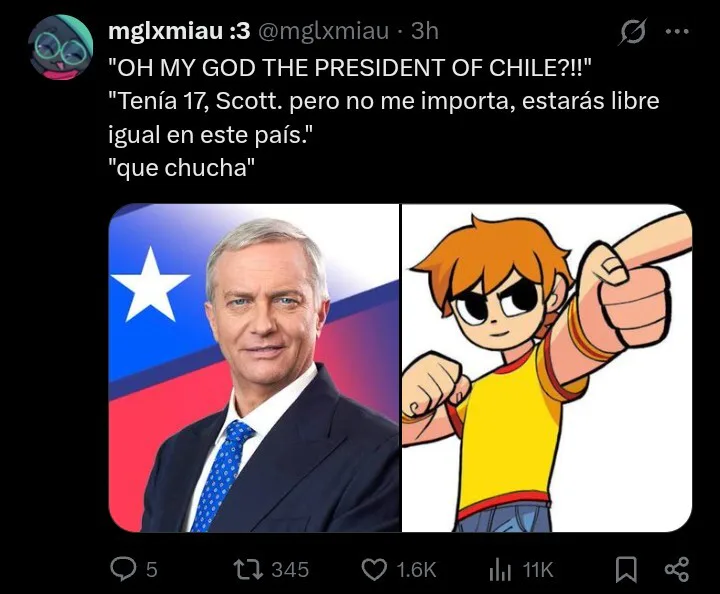
Task: Click the reply count showing 5
Action: click(x=152, y=570)
